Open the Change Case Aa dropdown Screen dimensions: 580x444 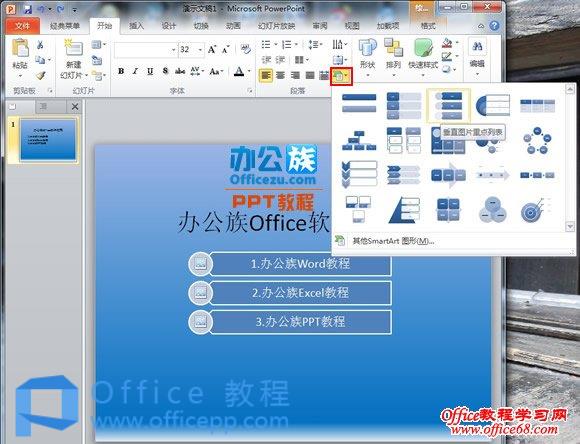[216, 71]
